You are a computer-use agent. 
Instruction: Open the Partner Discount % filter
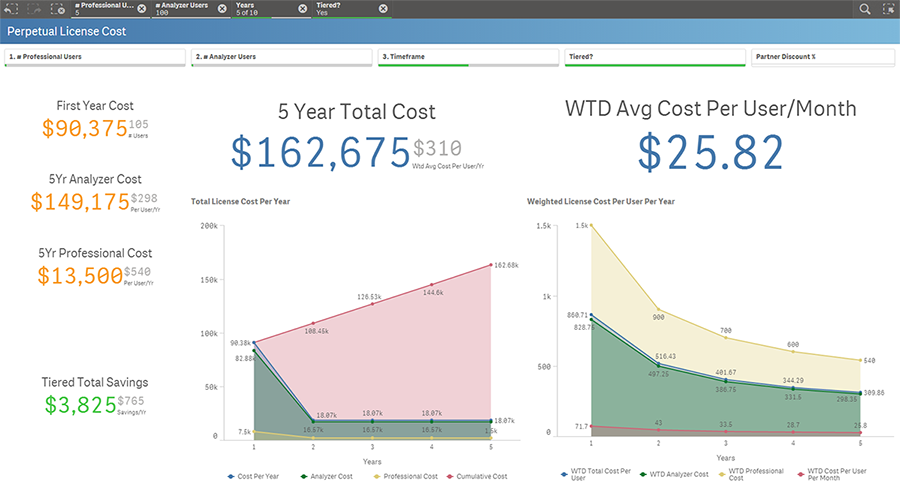point(823,57)
